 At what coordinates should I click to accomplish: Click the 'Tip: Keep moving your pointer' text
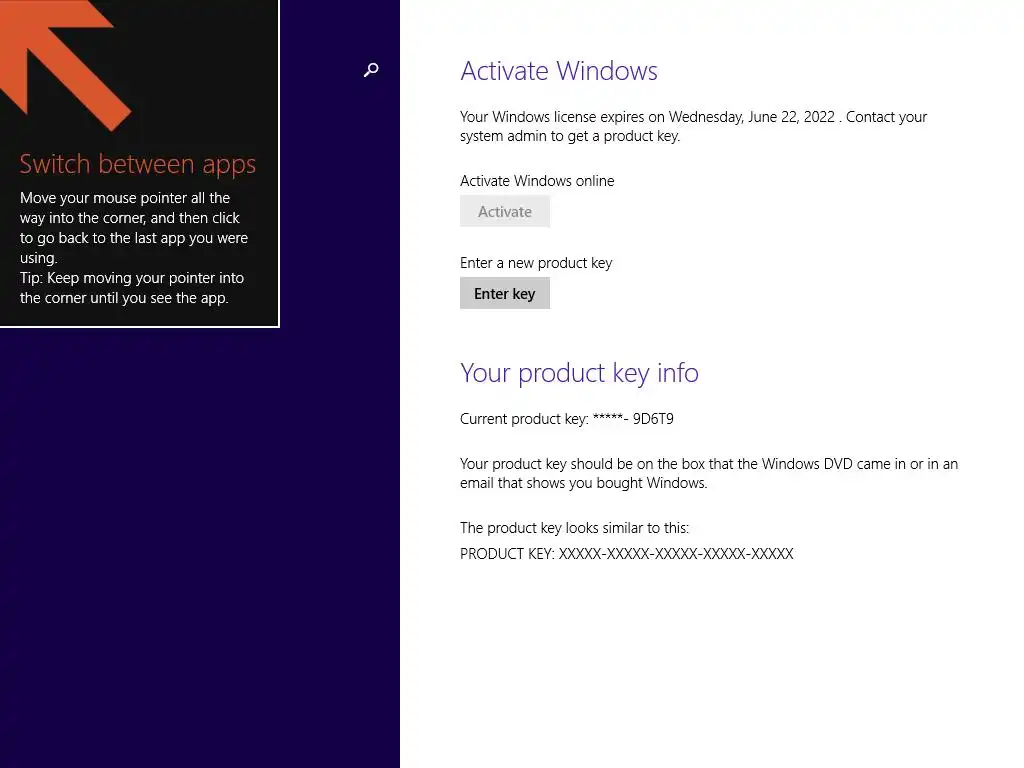tap(132, 288)
